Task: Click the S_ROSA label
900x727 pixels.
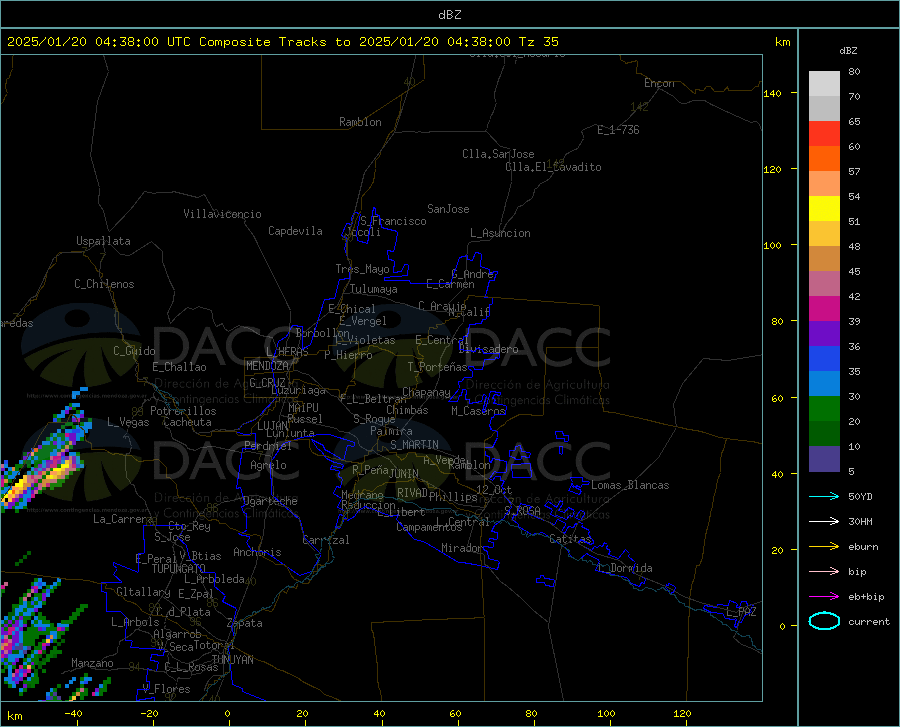Action: tap(522, 510)
